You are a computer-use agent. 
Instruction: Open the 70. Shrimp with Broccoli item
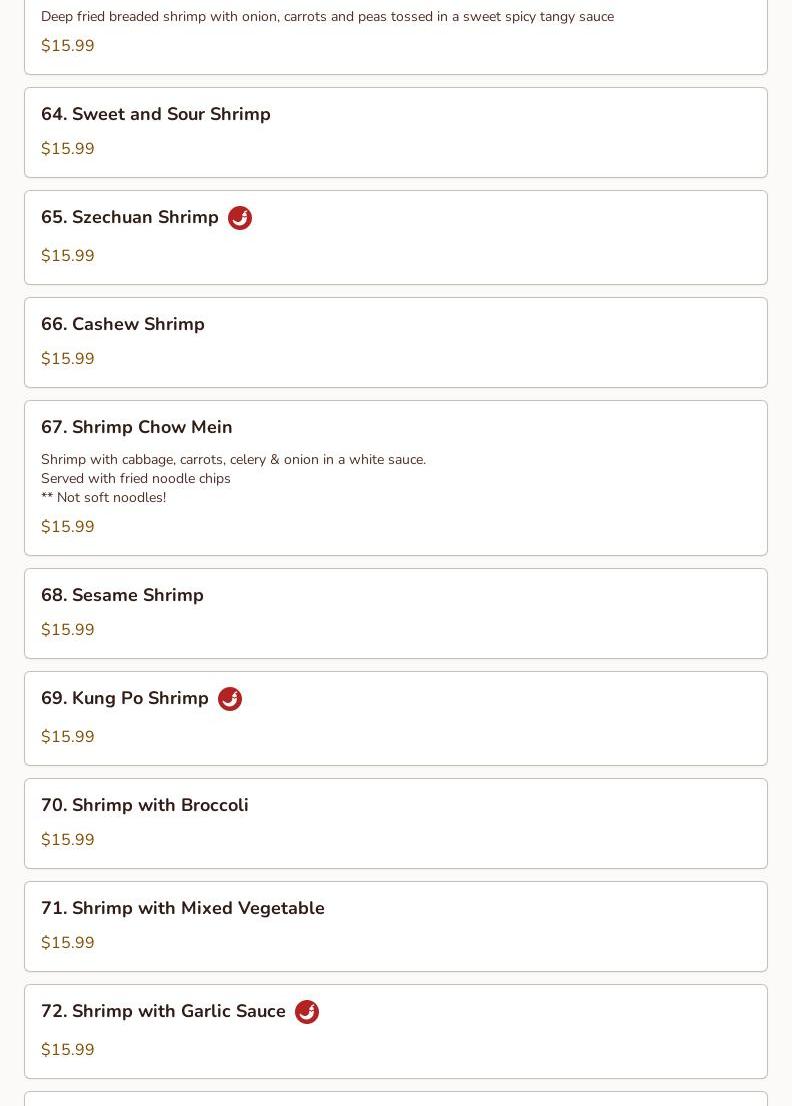(x=396, y=824)
